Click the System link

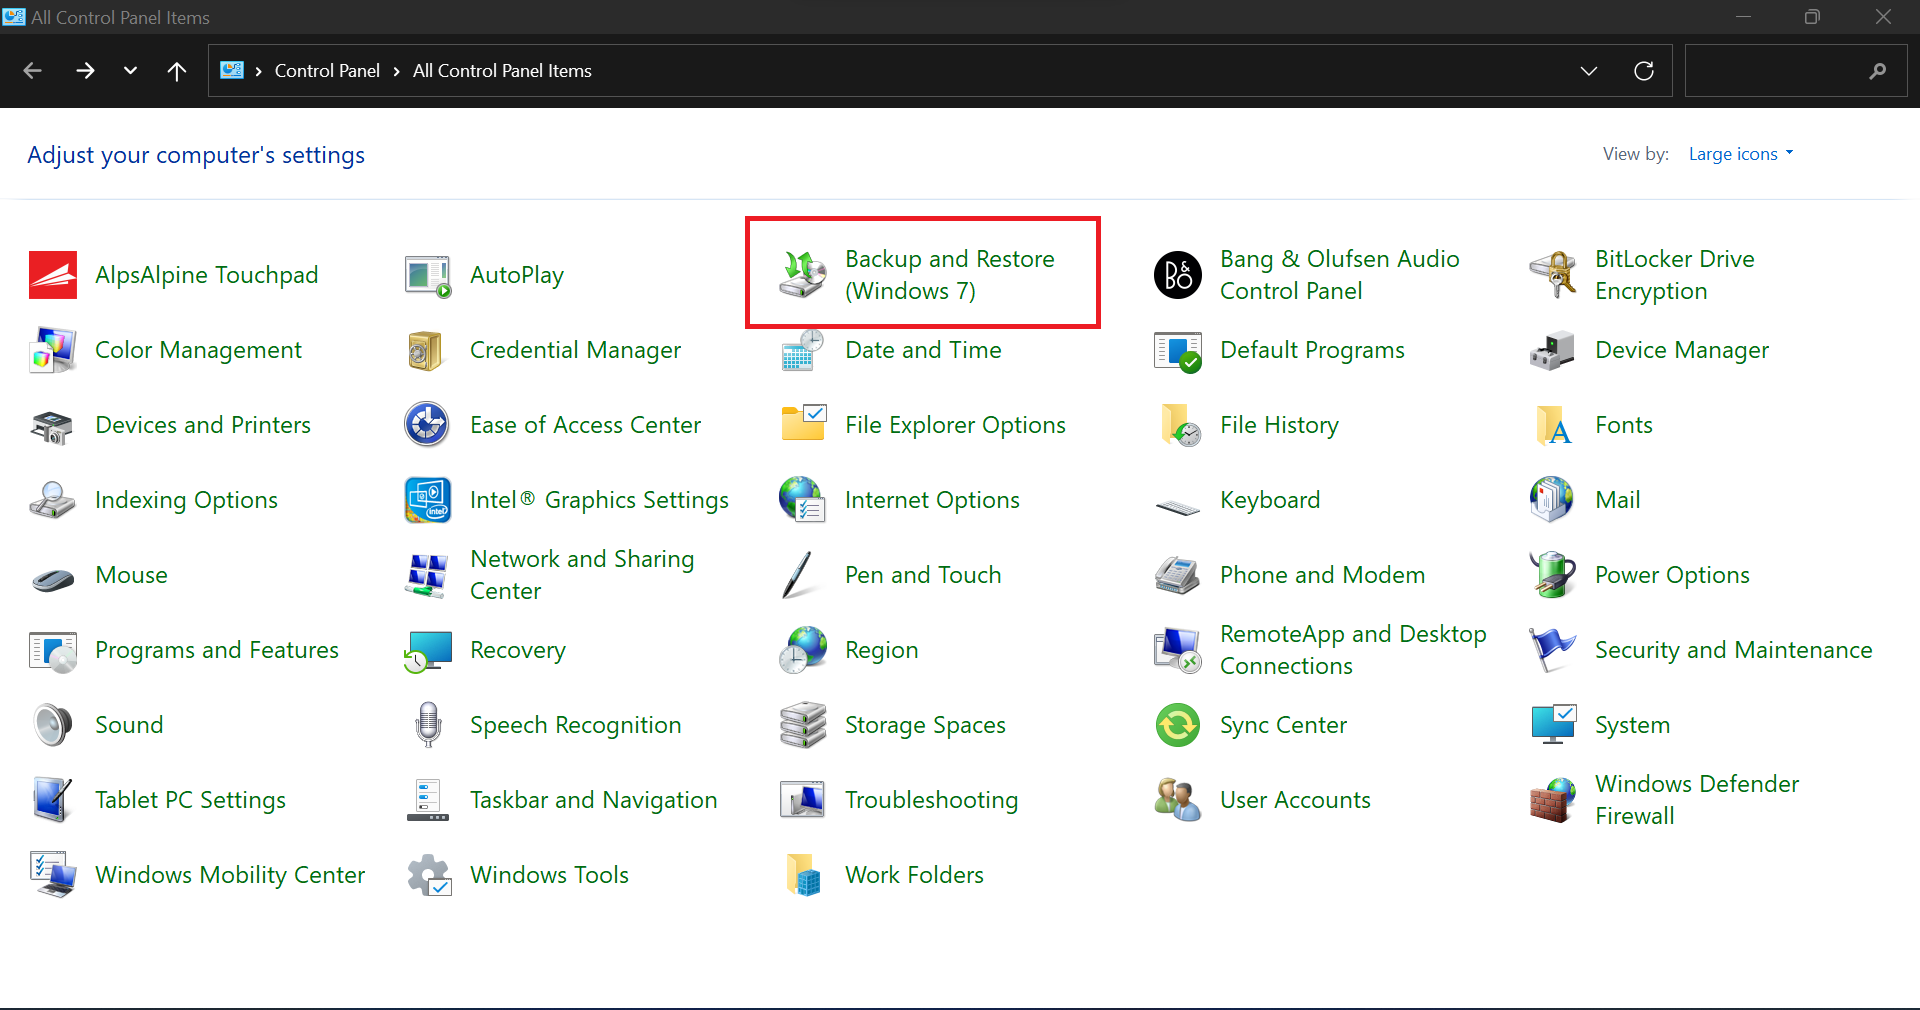tap(1632, 725)
